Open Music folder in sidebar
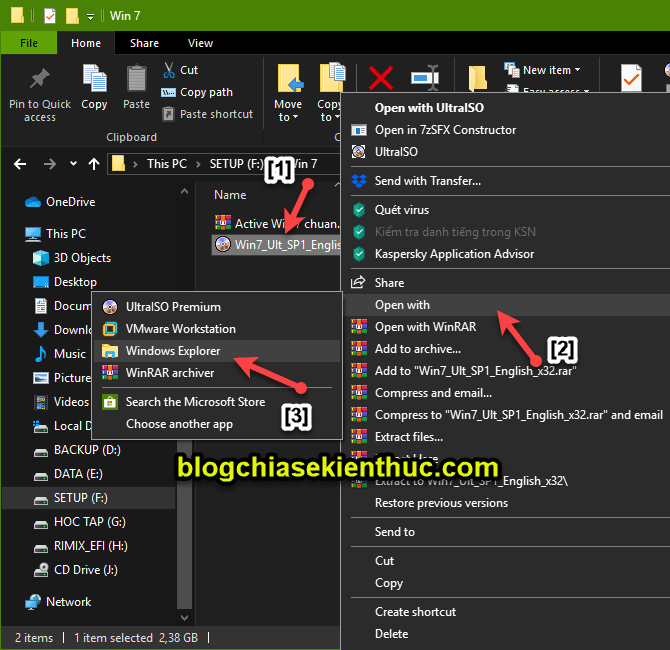This screenshot has height=650, width=670. 60,354
